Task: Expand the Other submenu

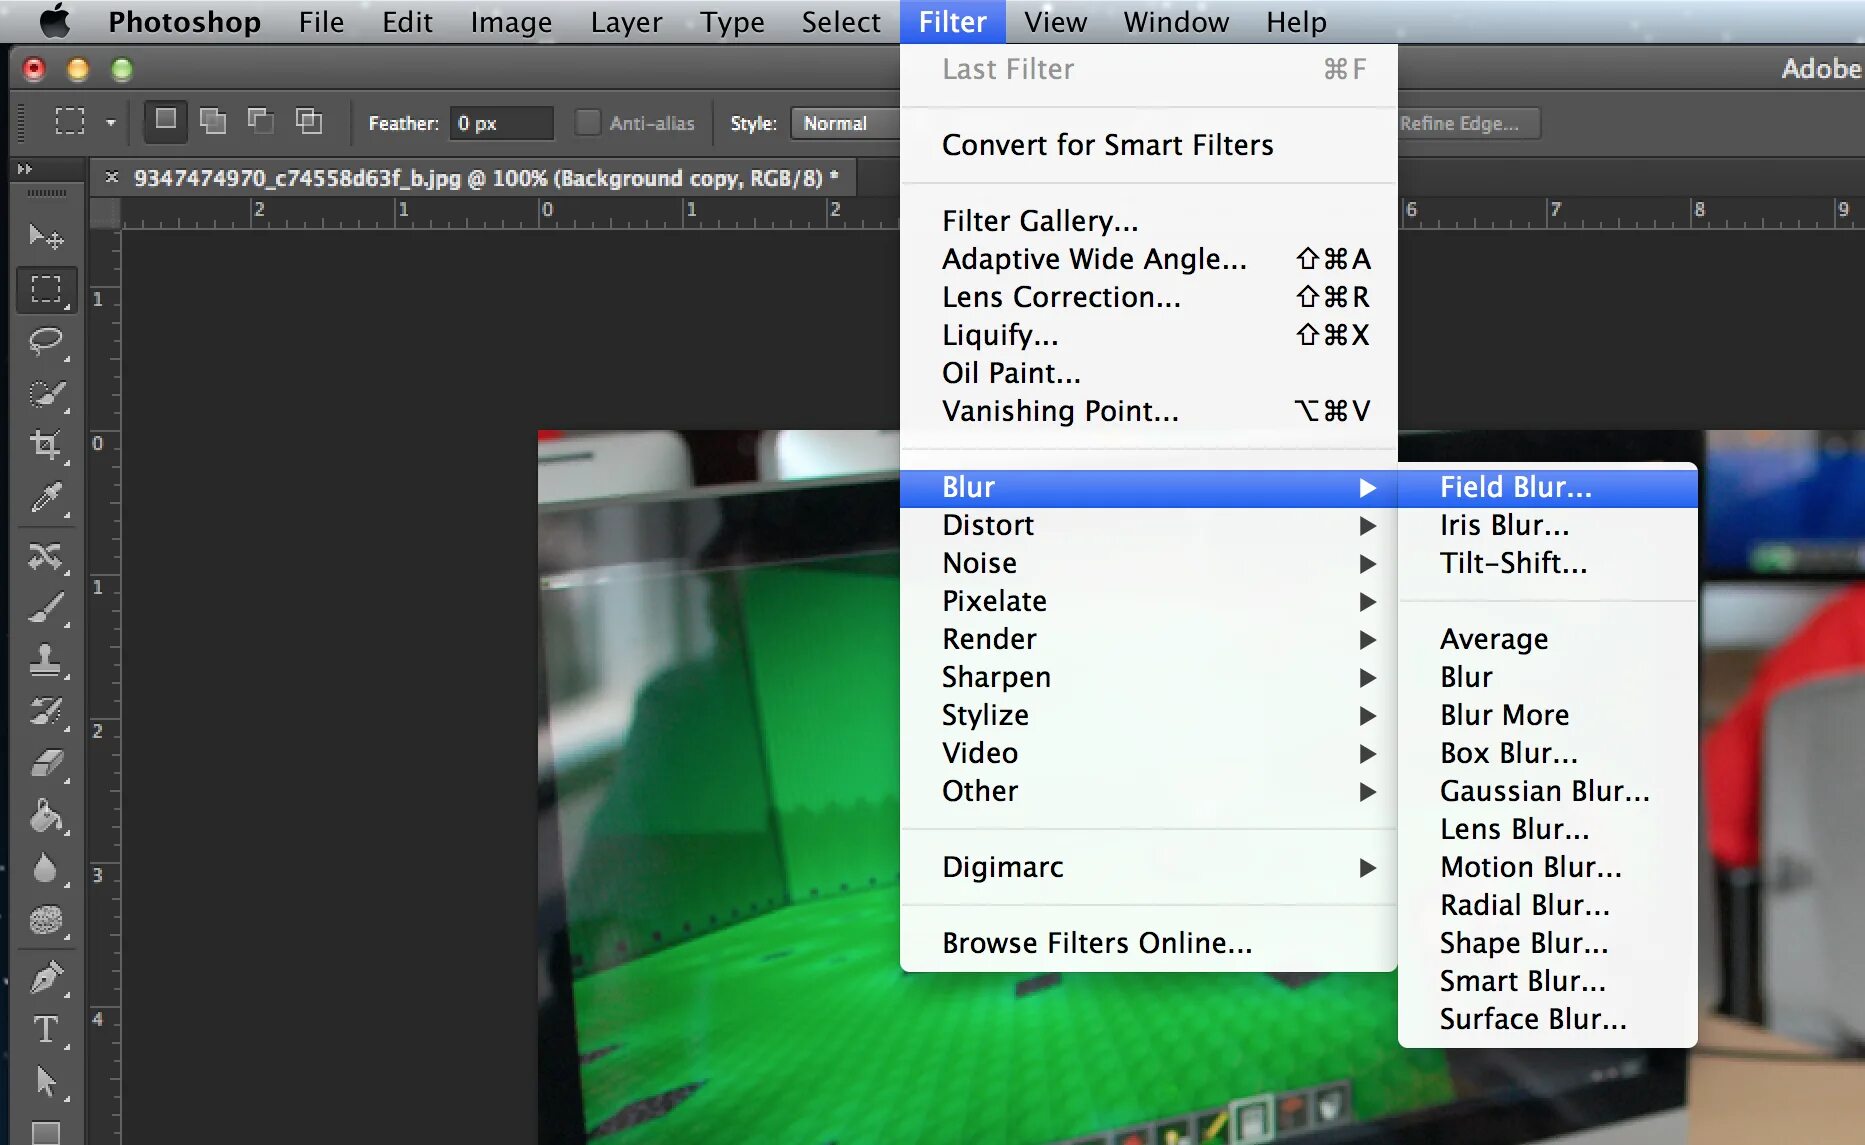Action: 1148,791
